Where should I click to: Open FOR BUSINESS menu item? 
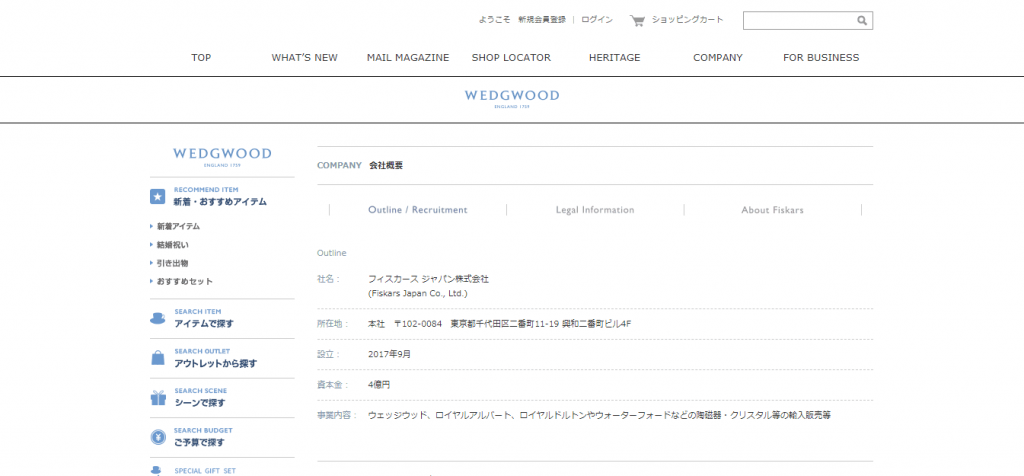point(821,57)
